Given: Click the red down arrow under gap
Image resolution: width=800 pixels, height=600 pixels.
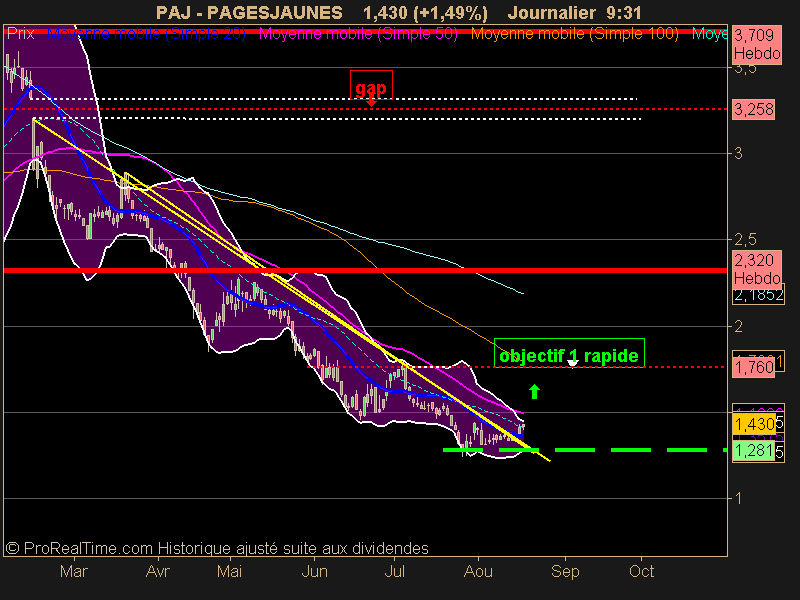Looking at the screenshot, I should click(x=371, y=102).
